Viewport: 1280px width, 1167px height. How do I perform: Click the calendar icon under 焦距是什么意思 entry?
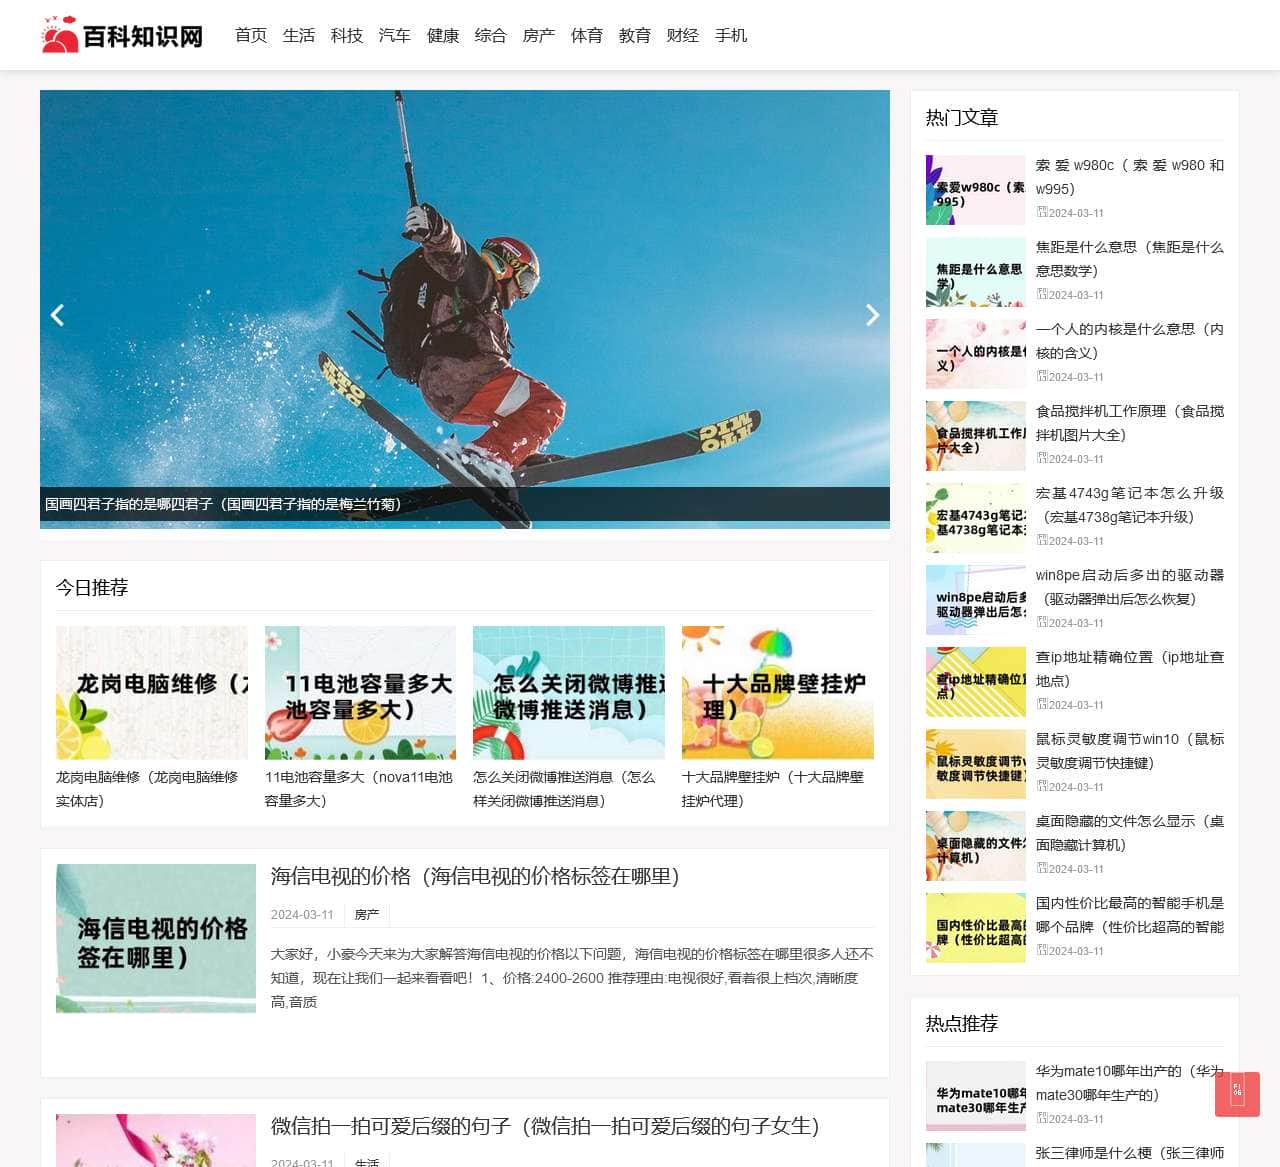(x=1042, y=294)
